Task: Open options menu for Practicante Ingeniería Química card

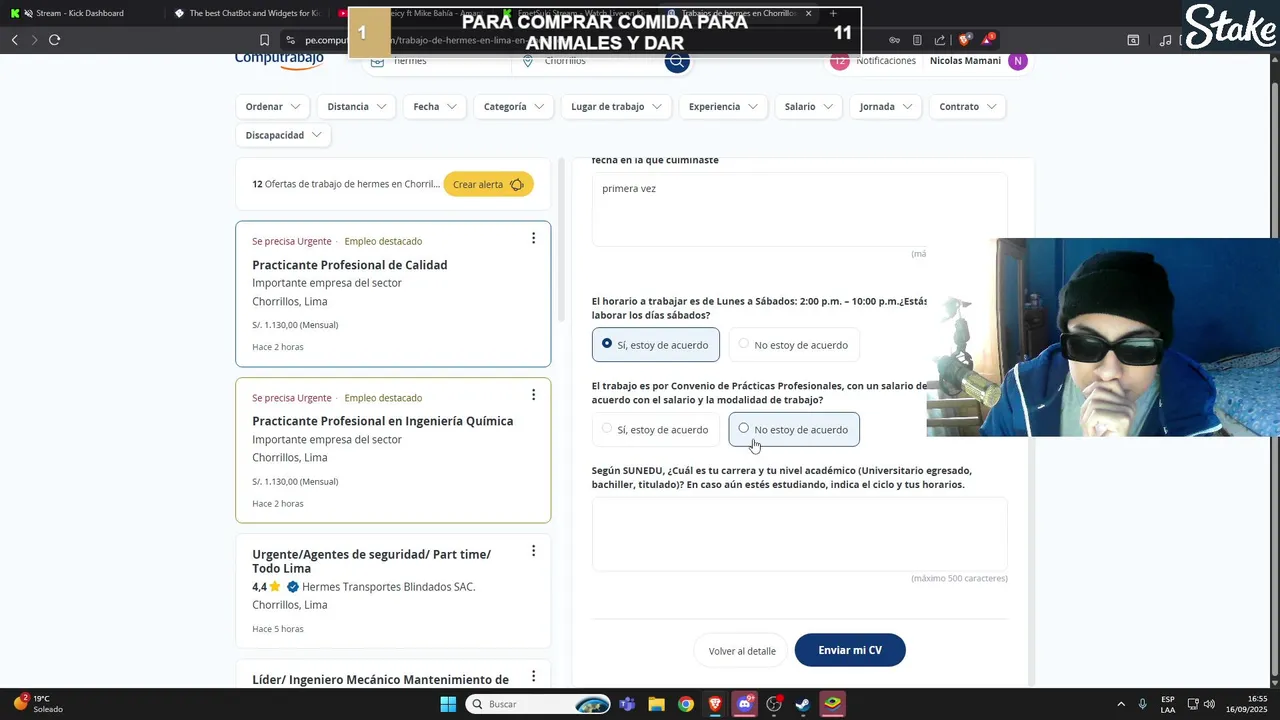Action: pos(533,394)
